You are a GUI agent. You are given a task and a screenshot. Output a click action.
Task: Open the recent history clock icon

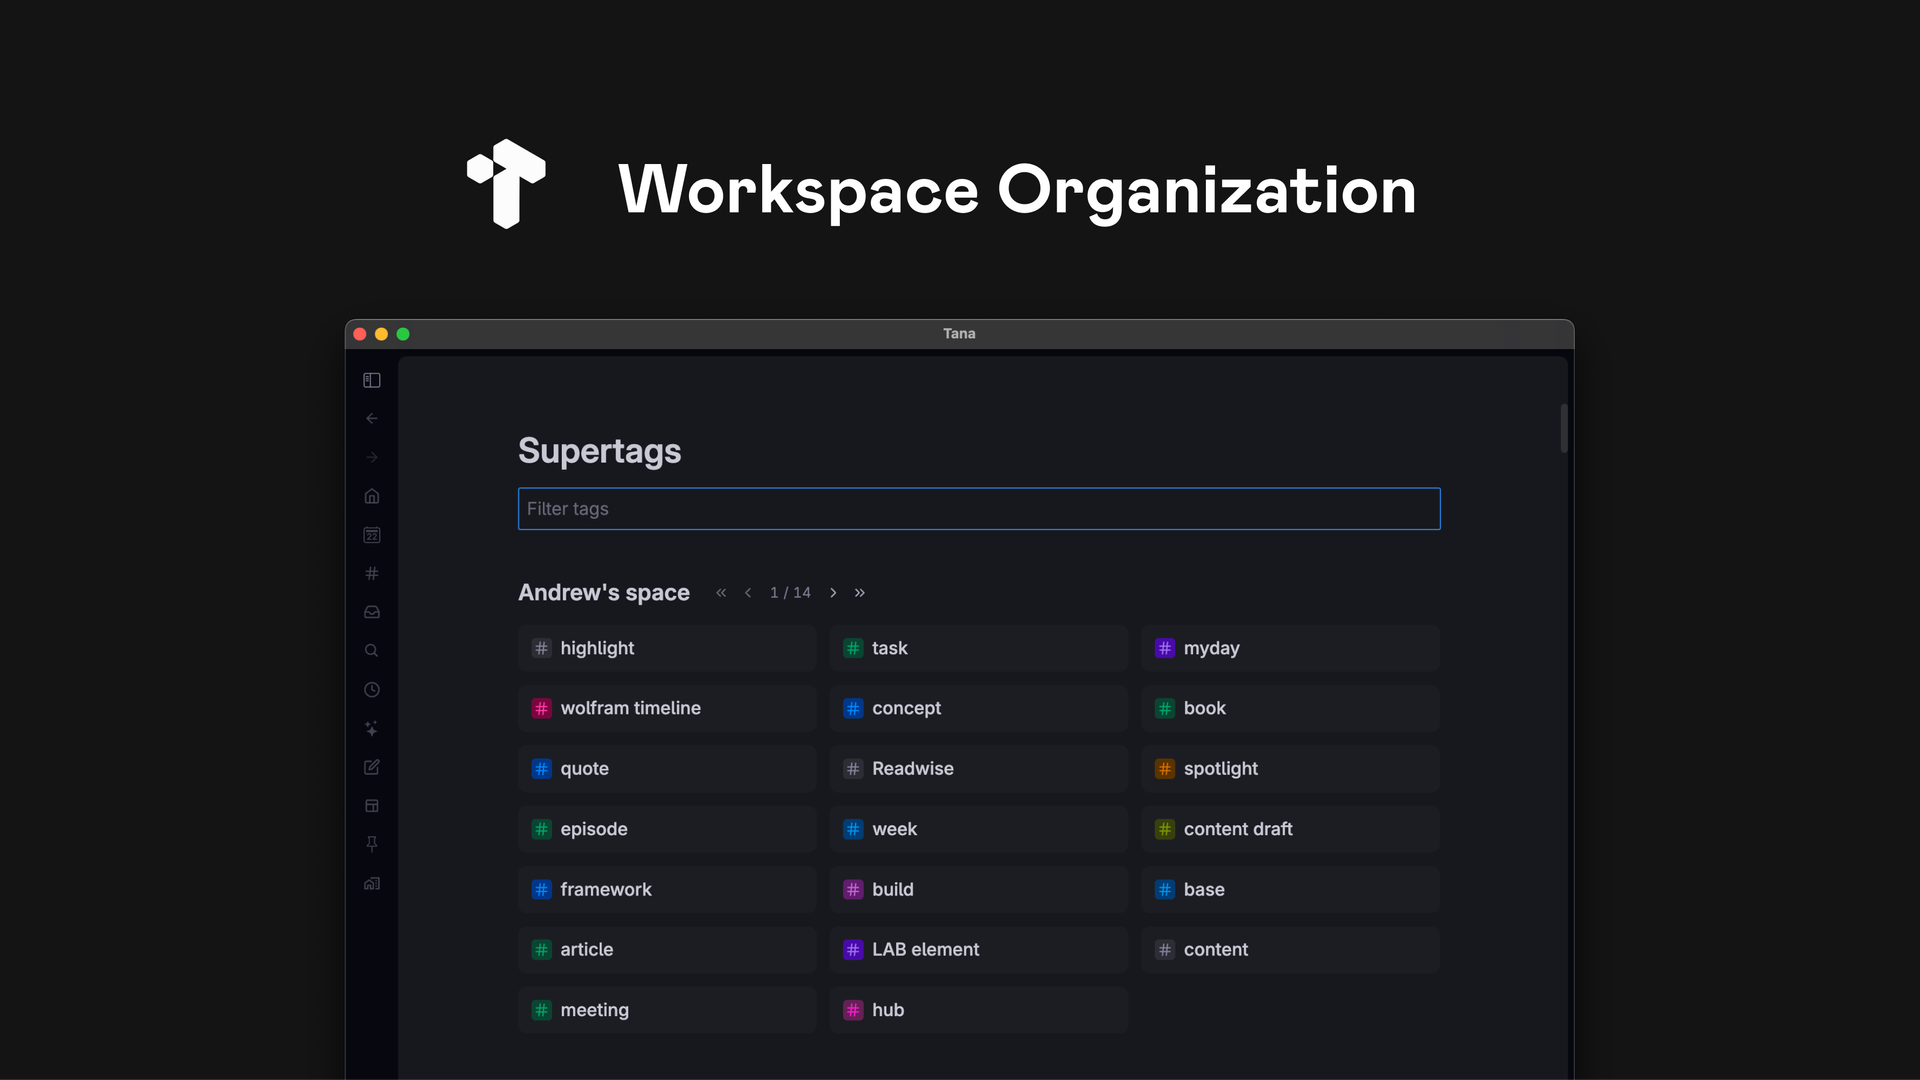[372, 690]
